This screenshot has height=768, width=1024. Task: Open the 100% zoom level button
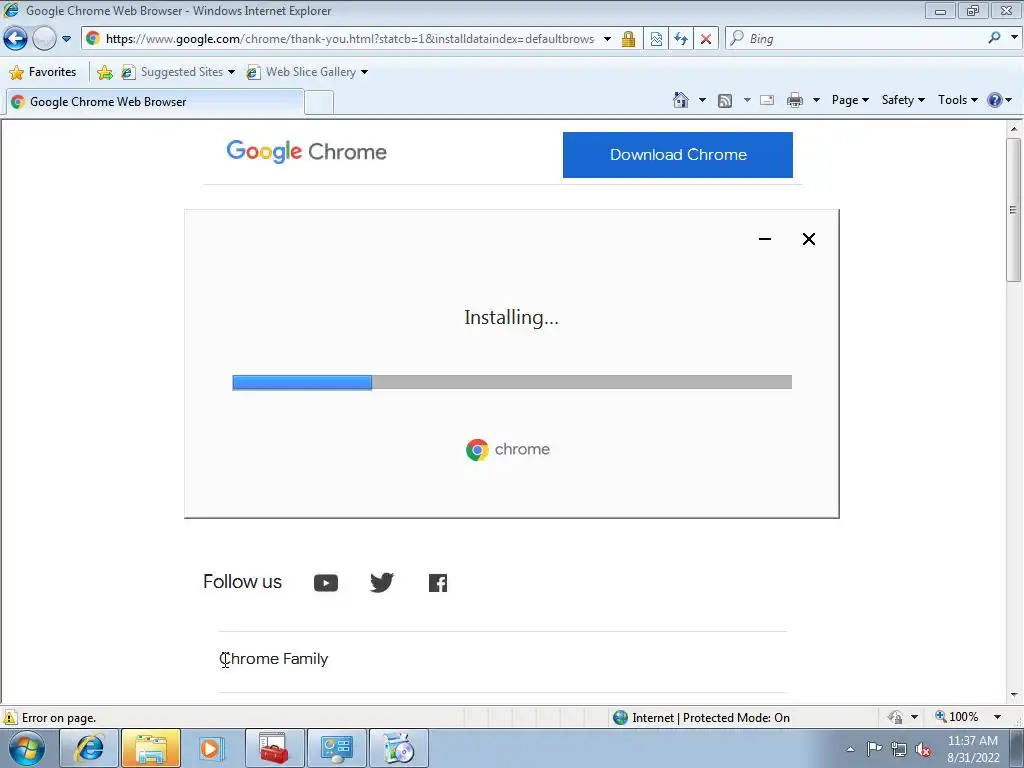coord(956,717)
